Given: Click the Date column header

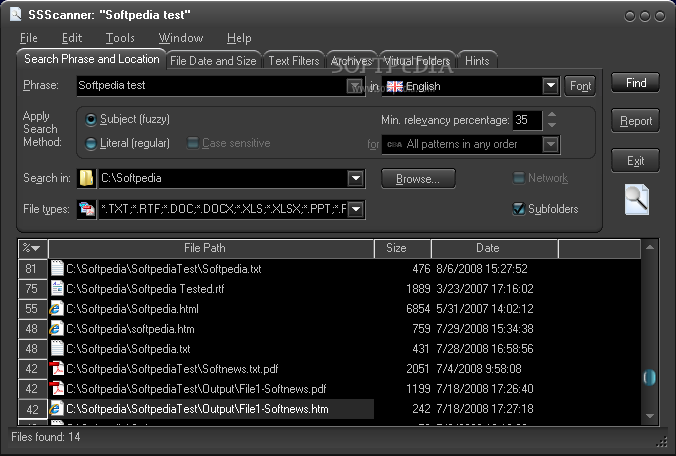Looking at the screenshot, I should (494, 248).
